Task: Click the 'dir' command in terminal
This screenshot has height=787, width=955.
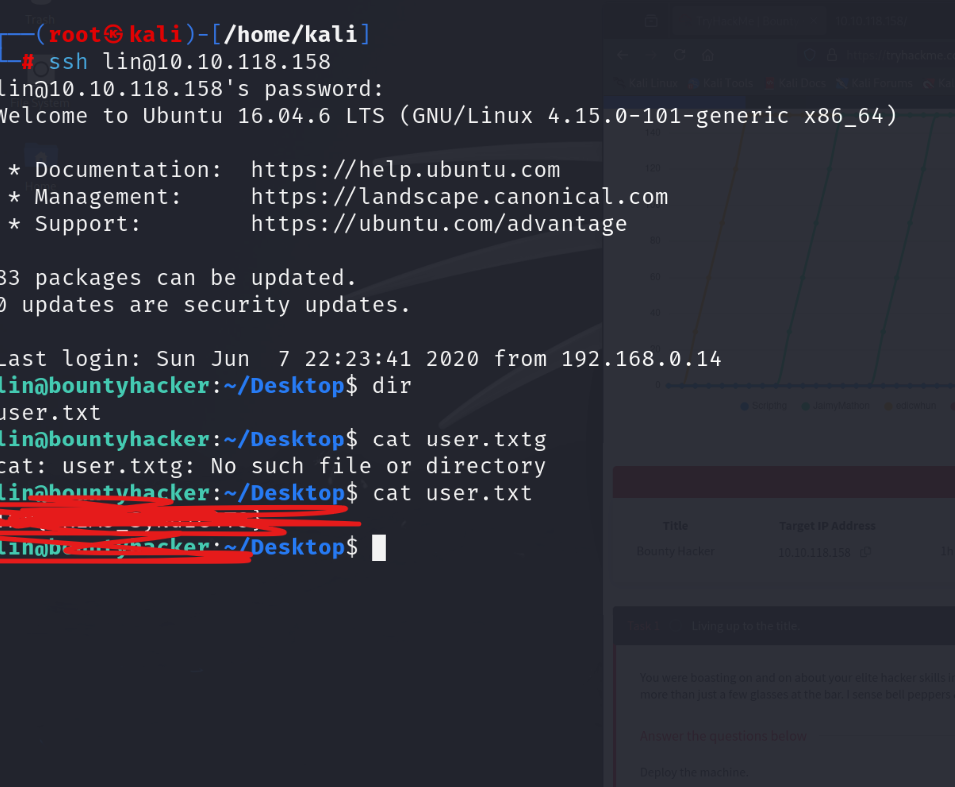Action: tap(392, 386)
